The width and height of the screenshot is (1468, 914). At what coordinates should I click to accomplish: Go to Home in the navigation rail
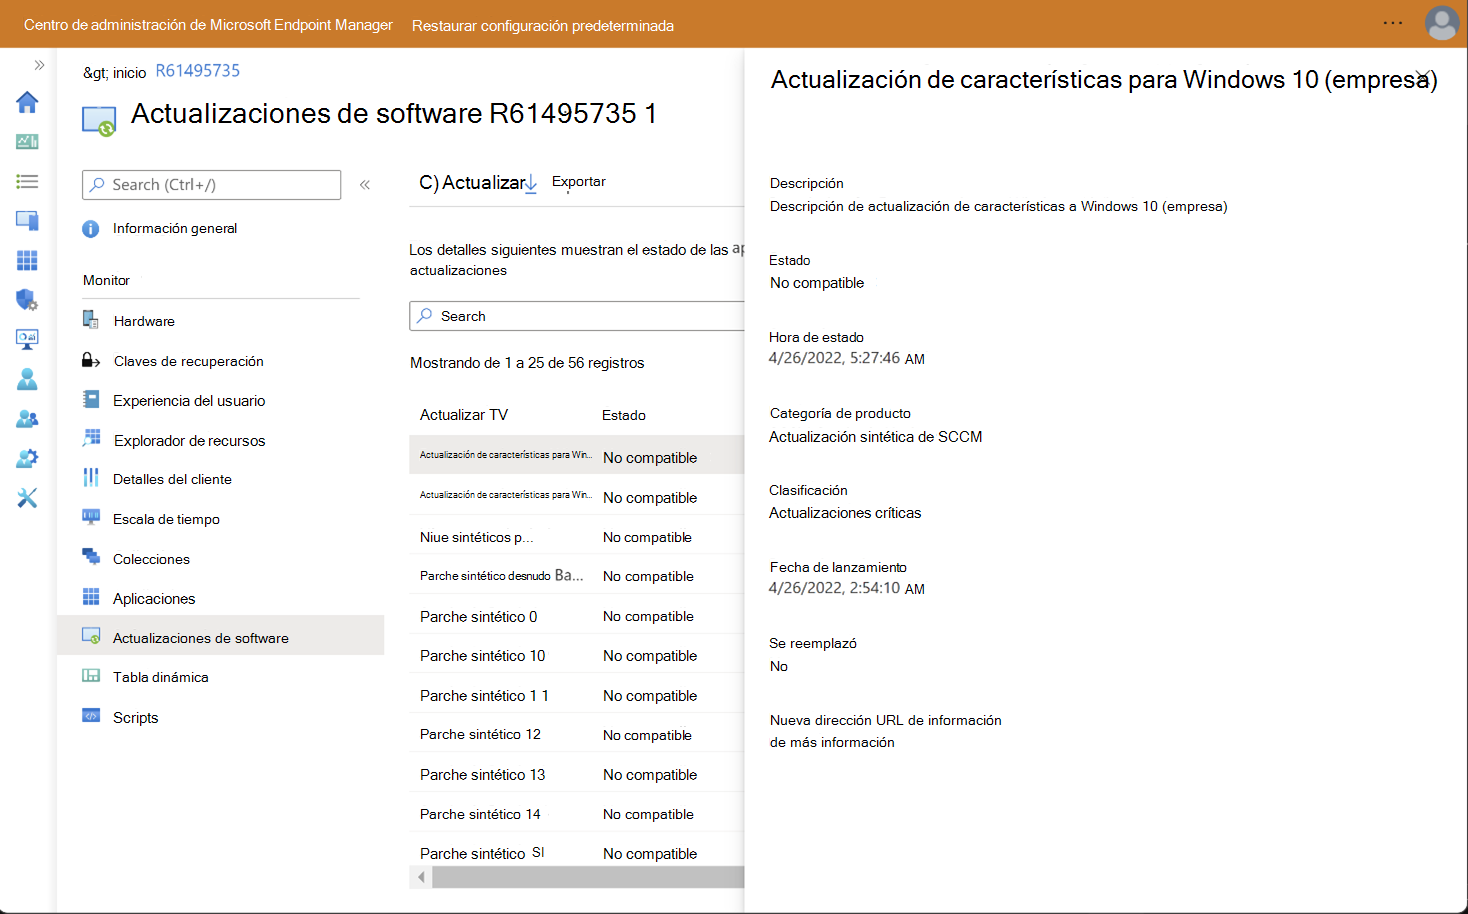[x=27, y=102]
